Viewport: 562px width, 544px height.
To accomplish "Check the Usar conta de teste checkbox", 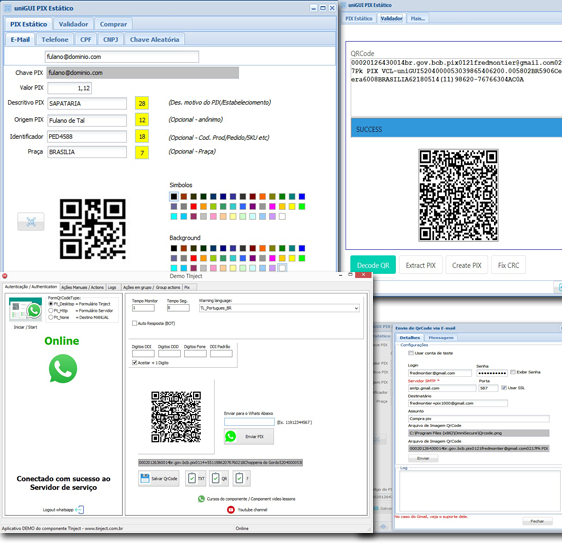I will (x=411, y=353).
